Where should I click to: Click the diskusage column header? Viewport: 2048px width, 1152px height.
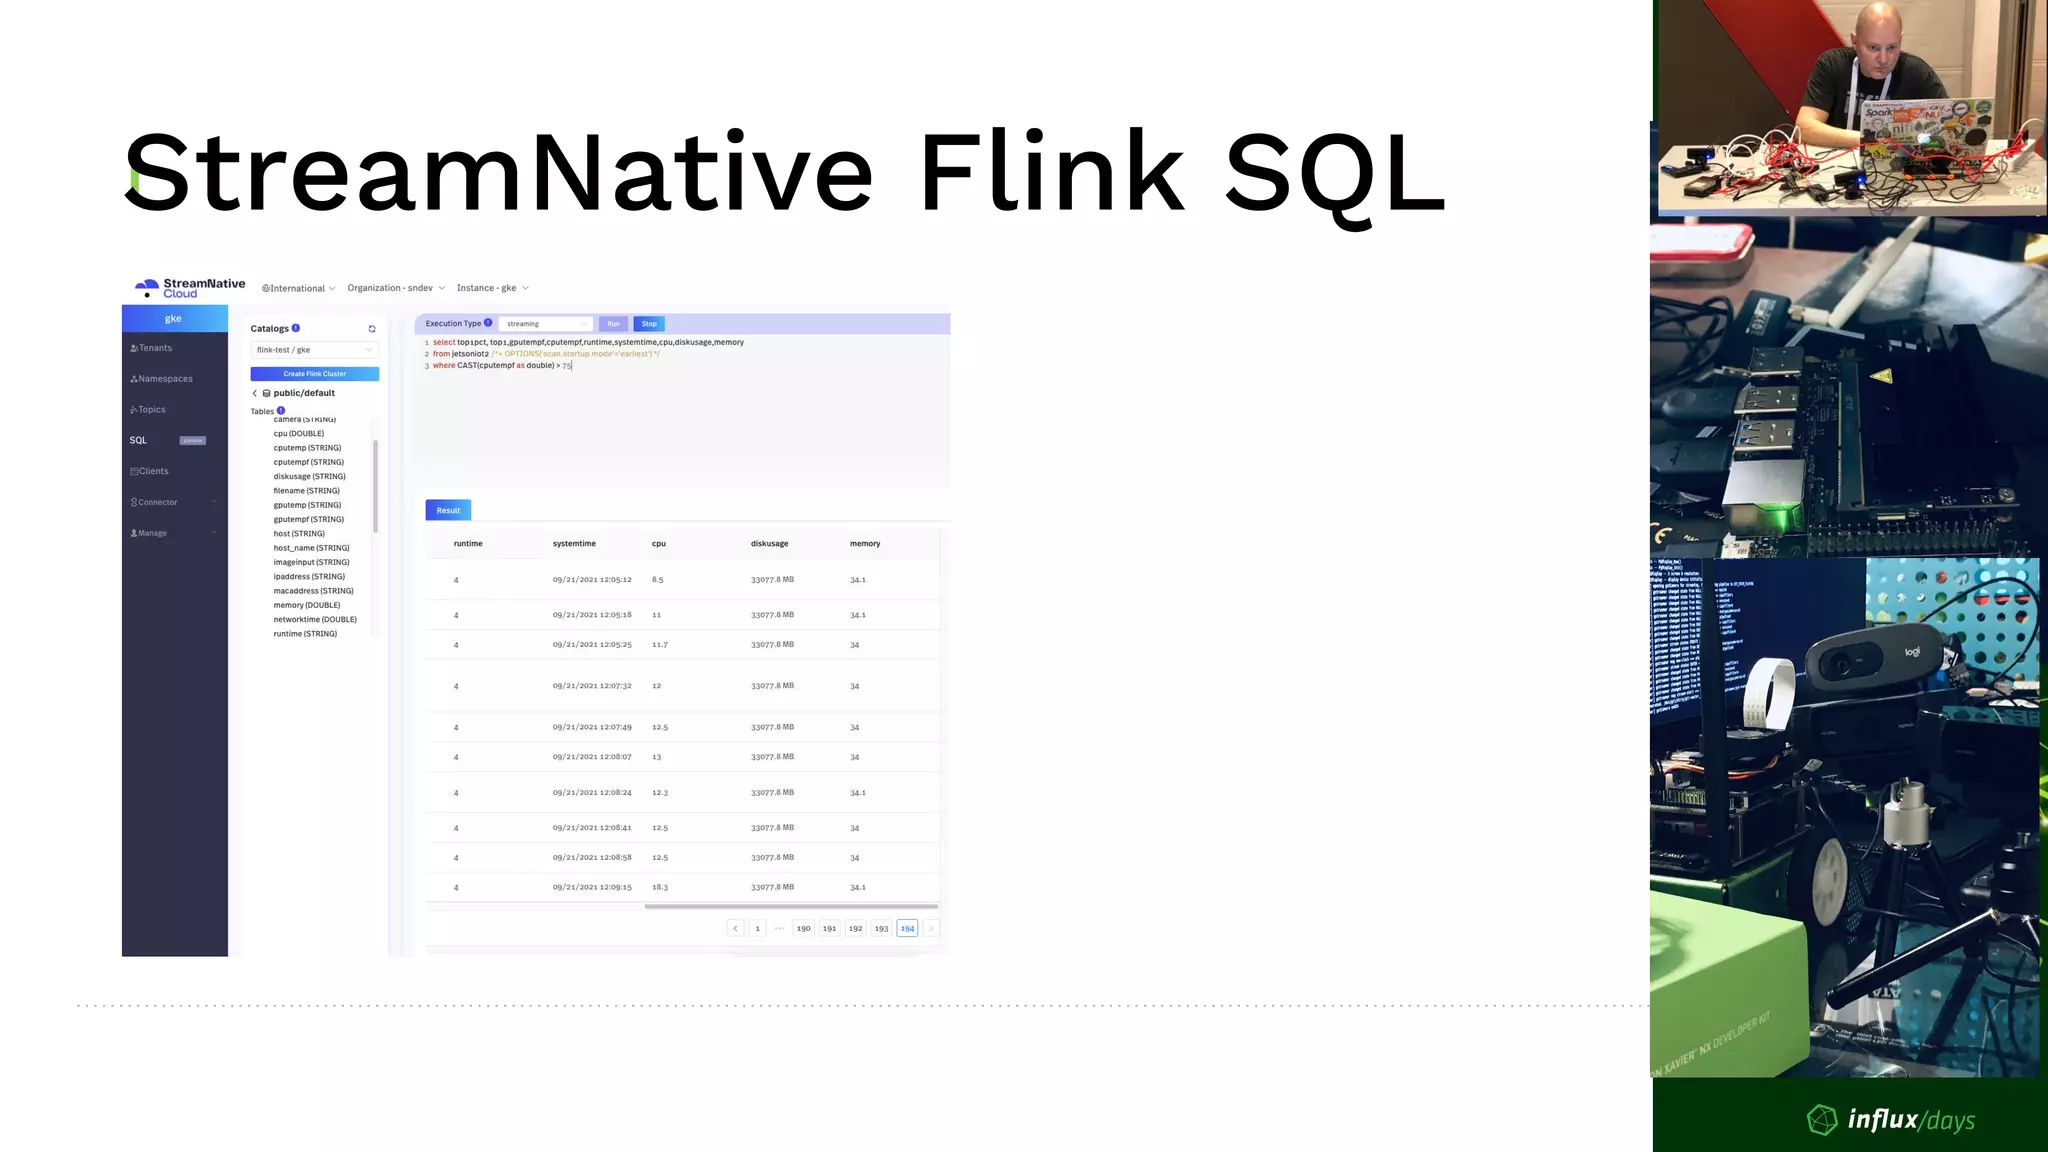coord(770,544)
